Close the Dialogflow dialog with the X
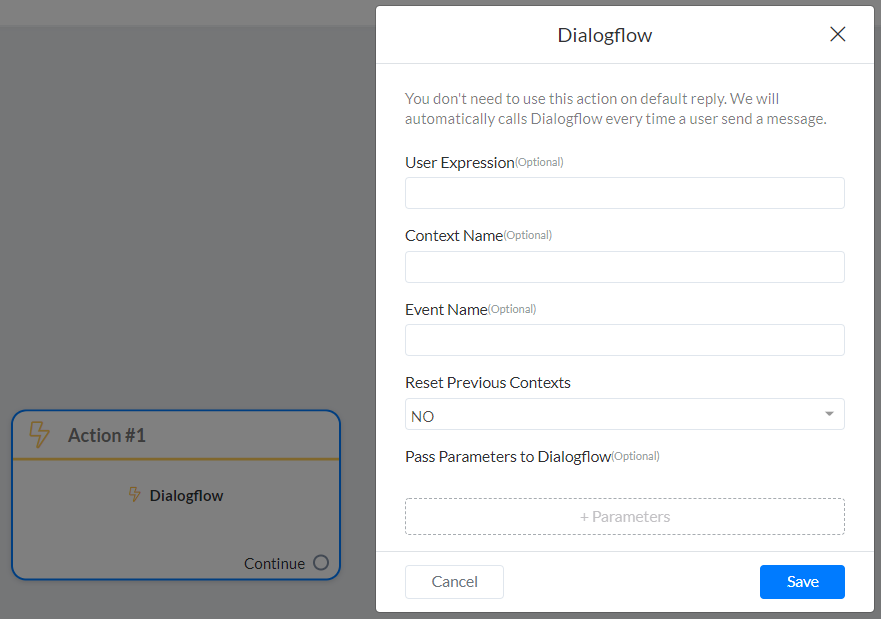Screen dimensions: 881x619 [838, 34]
